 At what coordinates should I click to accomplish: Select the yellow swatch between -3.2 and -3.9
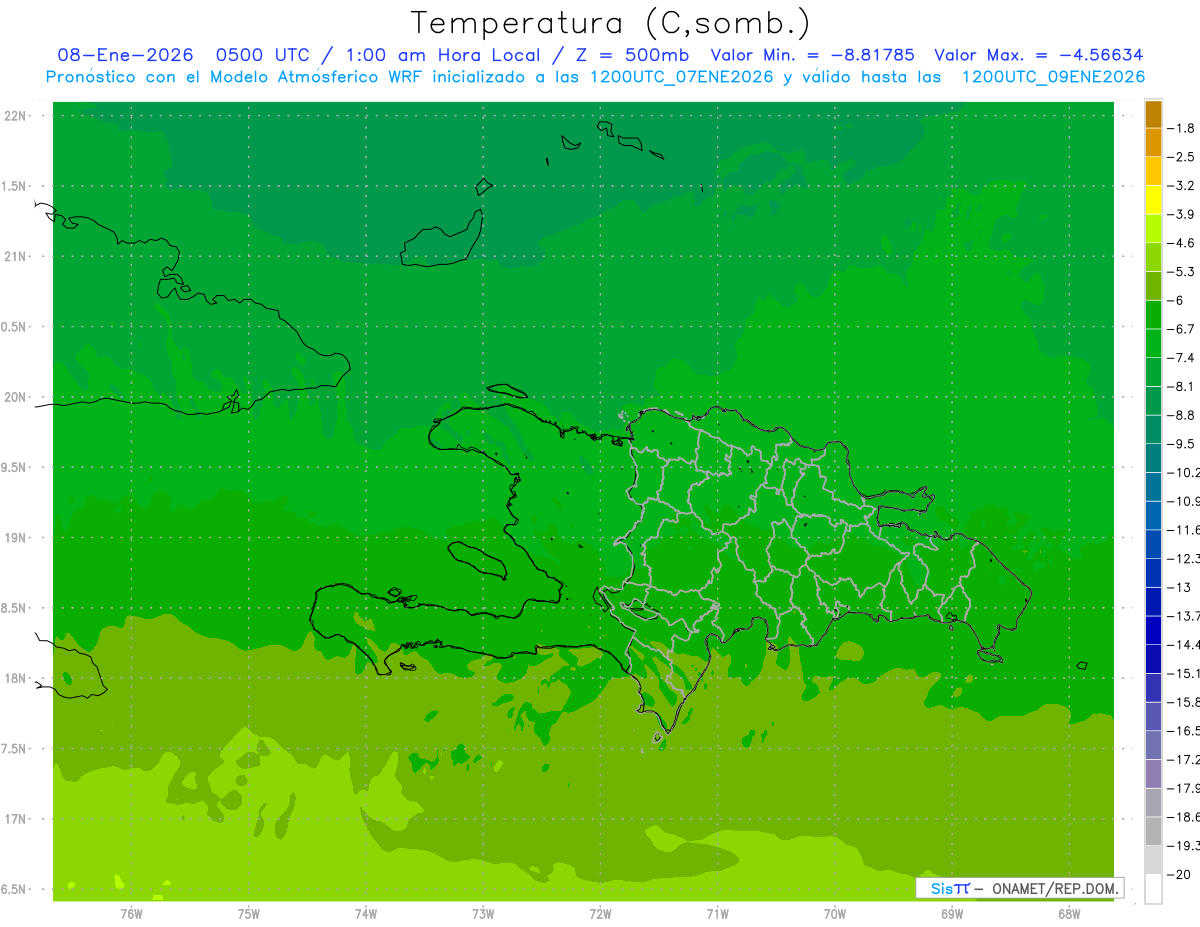[1153, 200]
